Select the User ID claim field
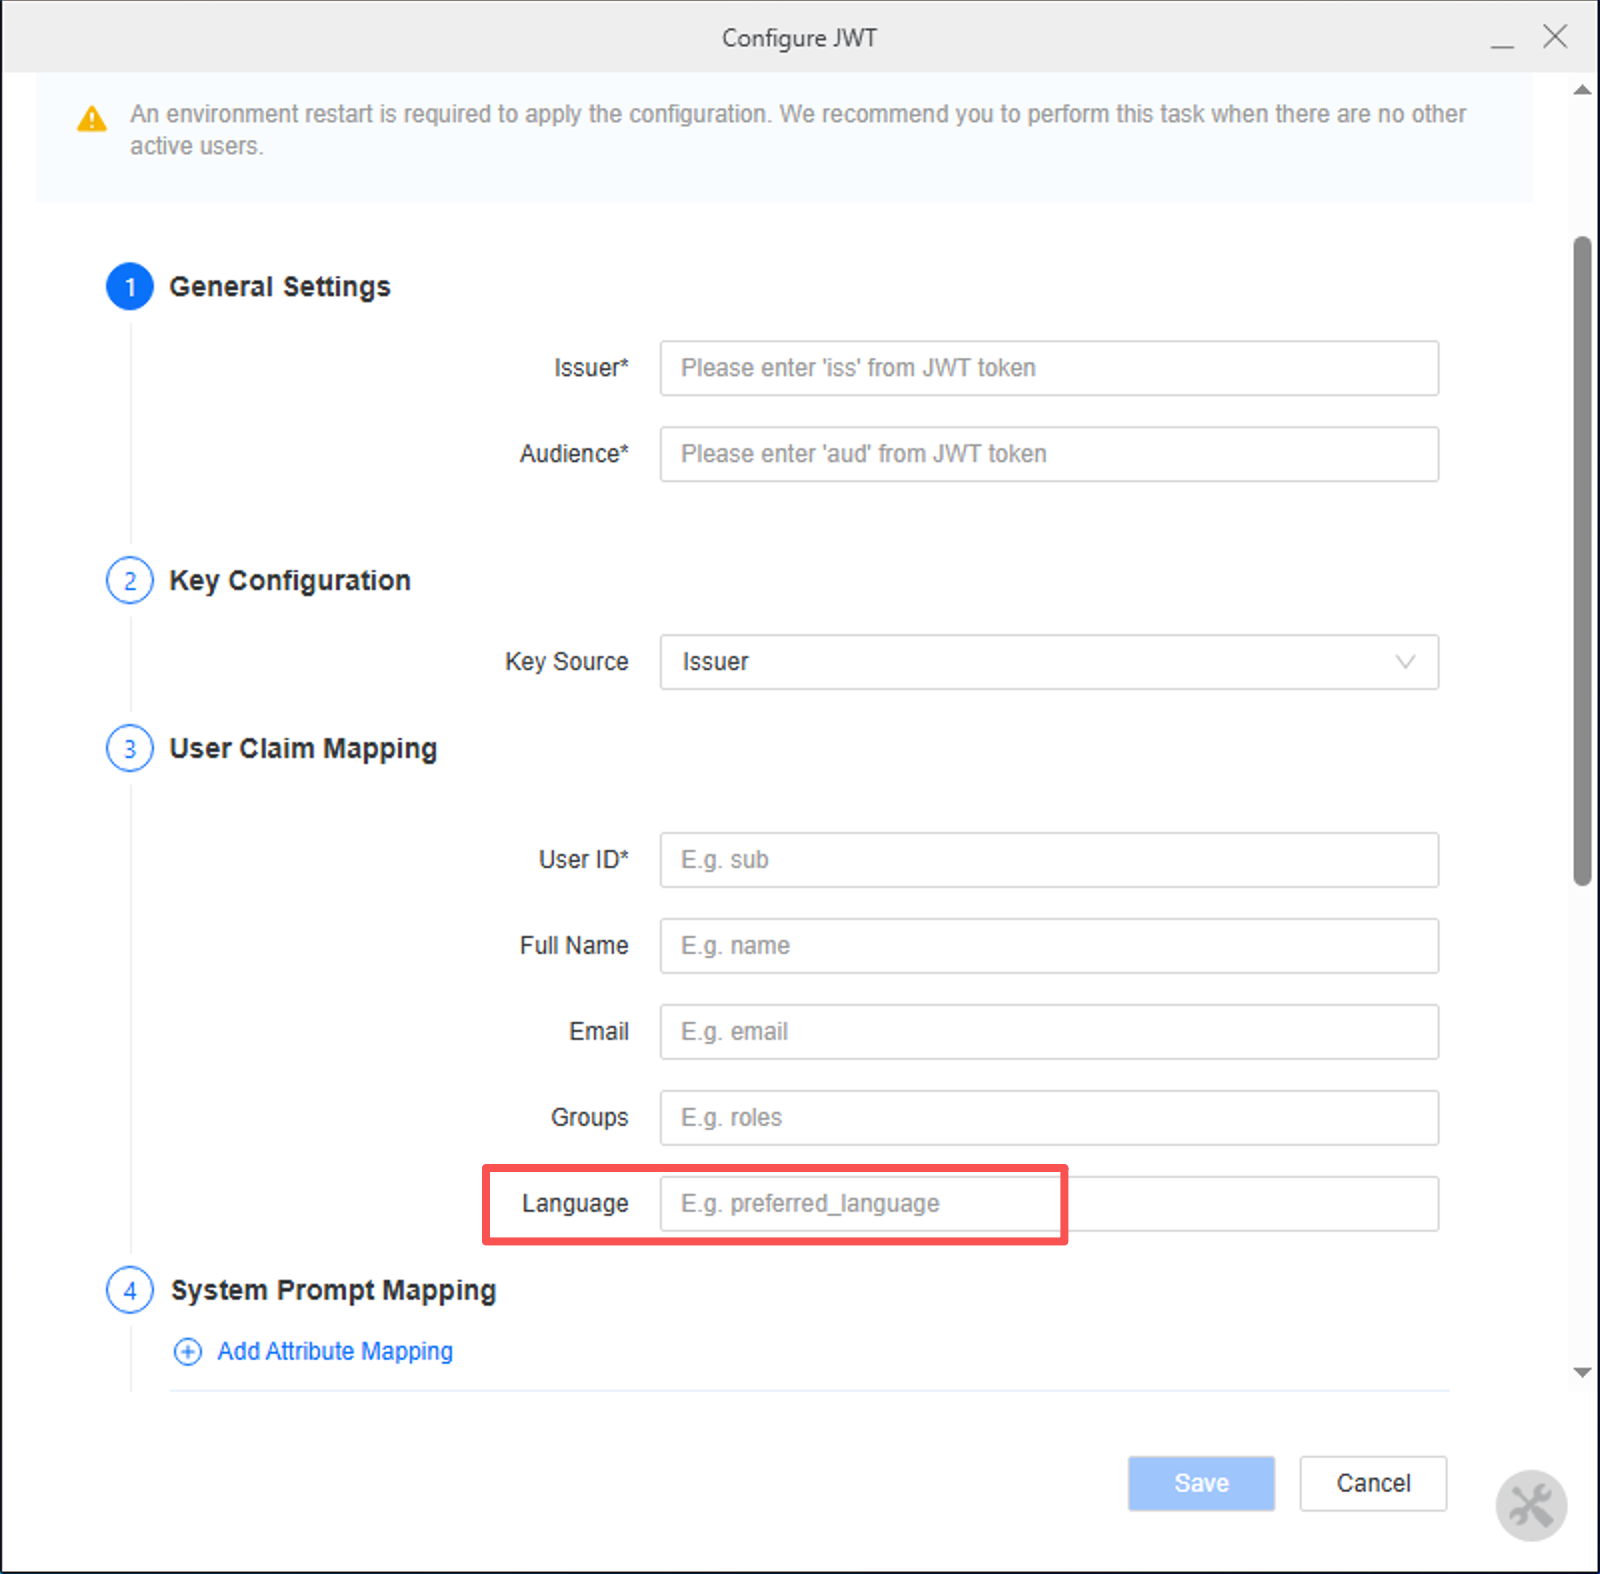Viewport: 1600px width, 1574px height. tap(1049, 860)
